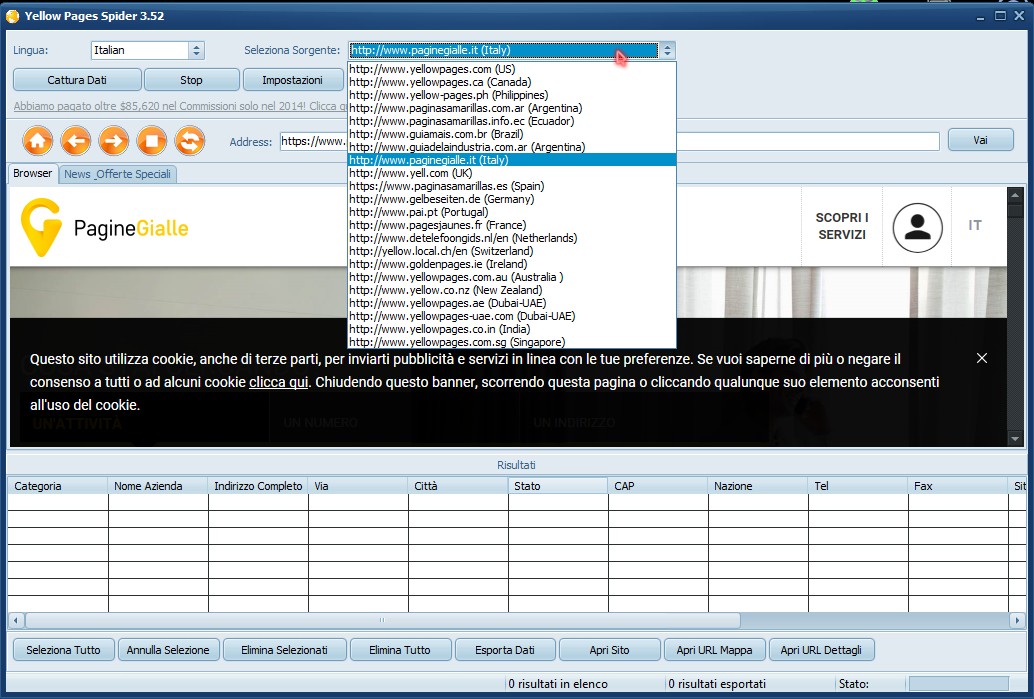1034x699 pixels.
Task: Choose yellowpages.co.in (India) source
Action: (512, 329)
